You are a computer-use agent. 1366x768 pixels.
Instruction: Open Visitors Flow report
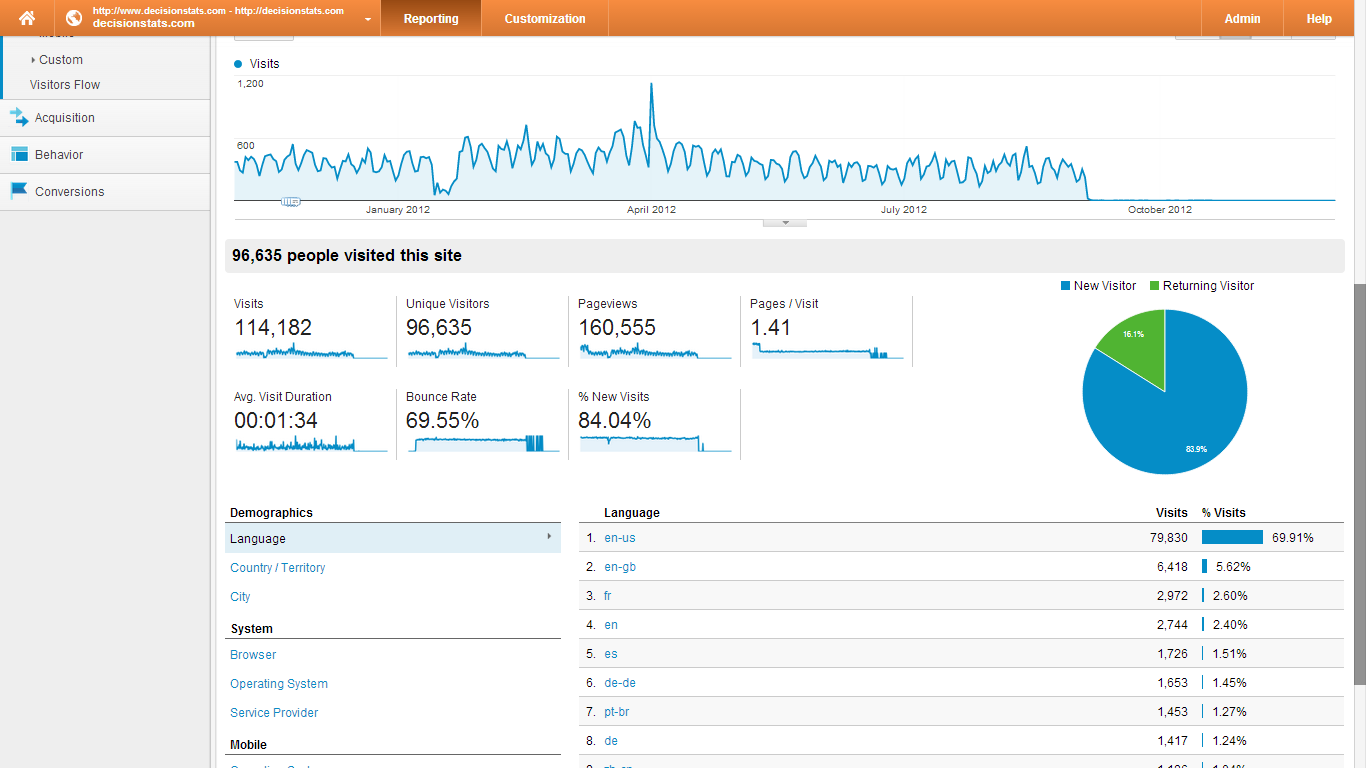pyautogui.click(x=65, y=85)
